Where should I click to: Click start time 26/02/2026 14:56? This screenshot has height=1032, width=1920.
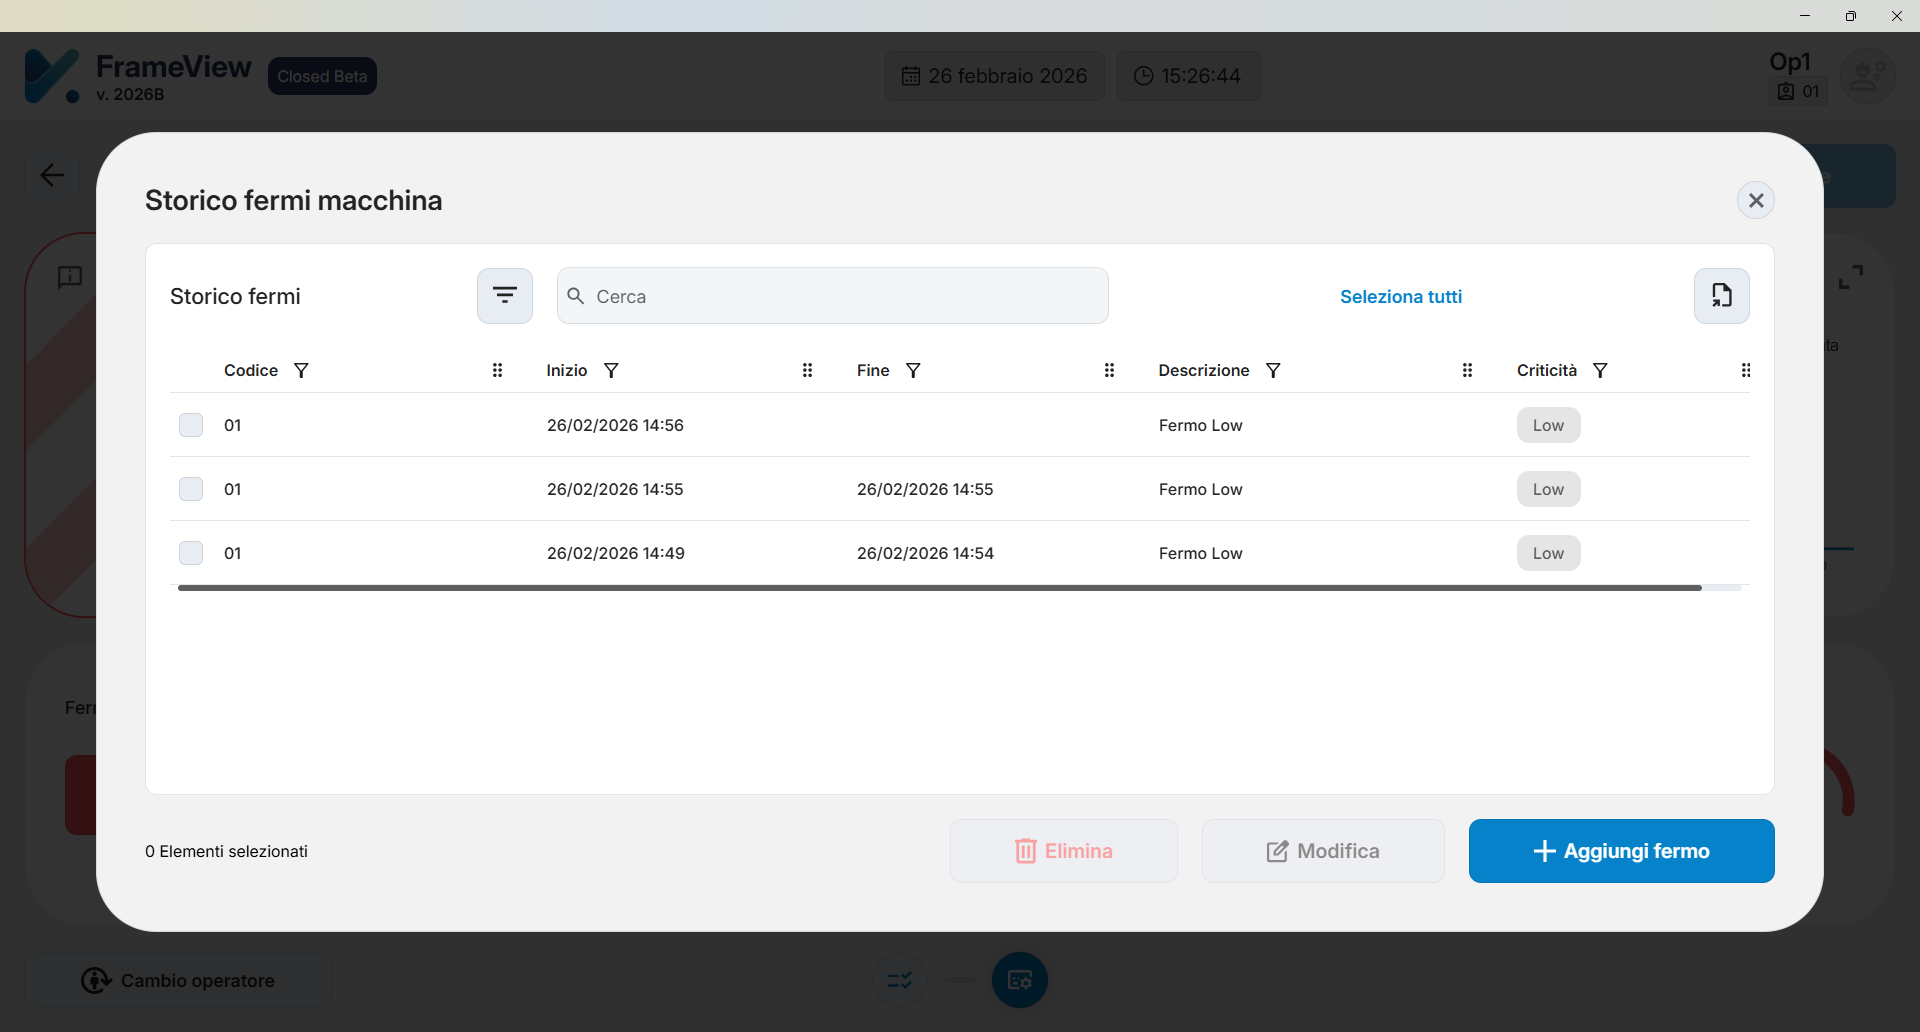click(x=615, y=425)
